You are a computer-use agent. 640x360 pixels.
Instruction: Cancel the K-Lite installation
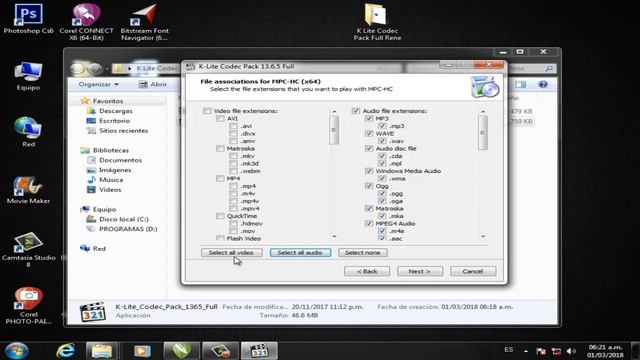click(473, 271)
